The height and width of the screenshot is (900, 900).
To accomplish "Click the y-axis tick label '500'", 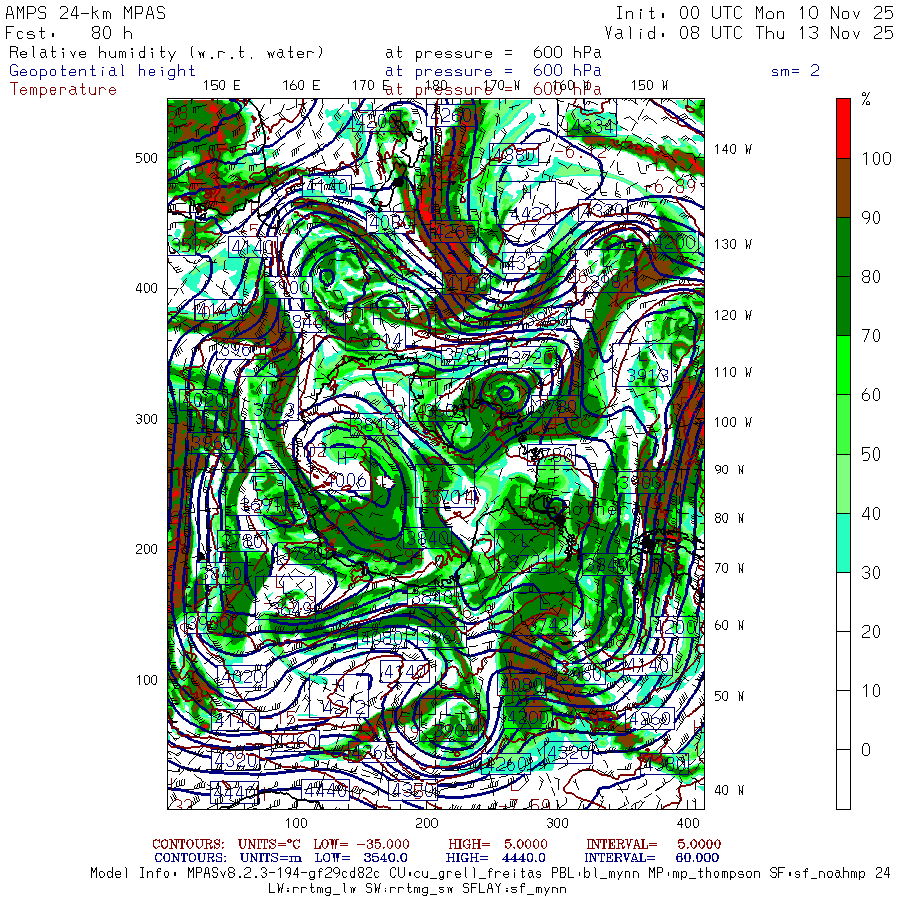I will coord(146,158).
